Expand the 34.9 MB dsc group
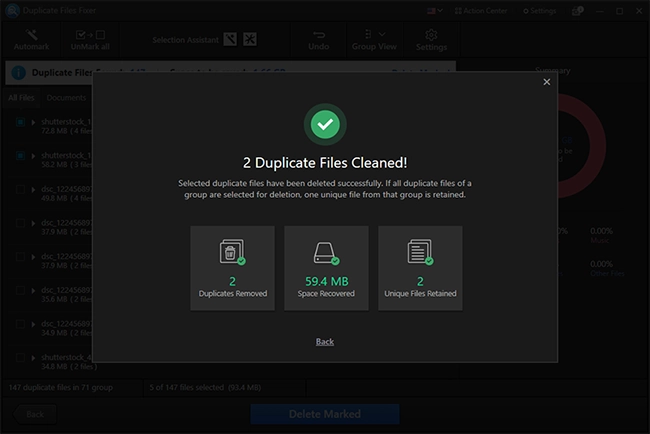 tap(33, 324)
